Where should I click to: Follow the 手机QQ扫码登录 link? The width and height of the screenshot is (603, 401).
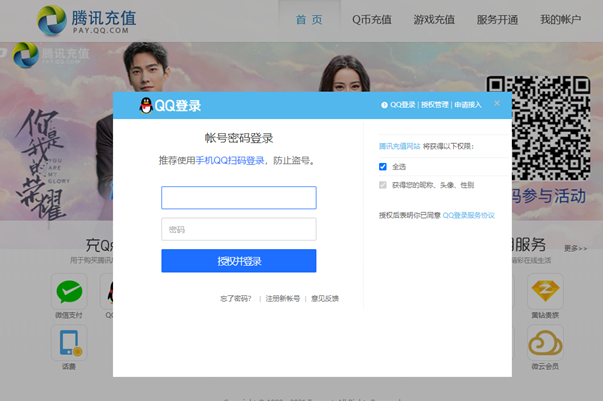coord(230,160)
